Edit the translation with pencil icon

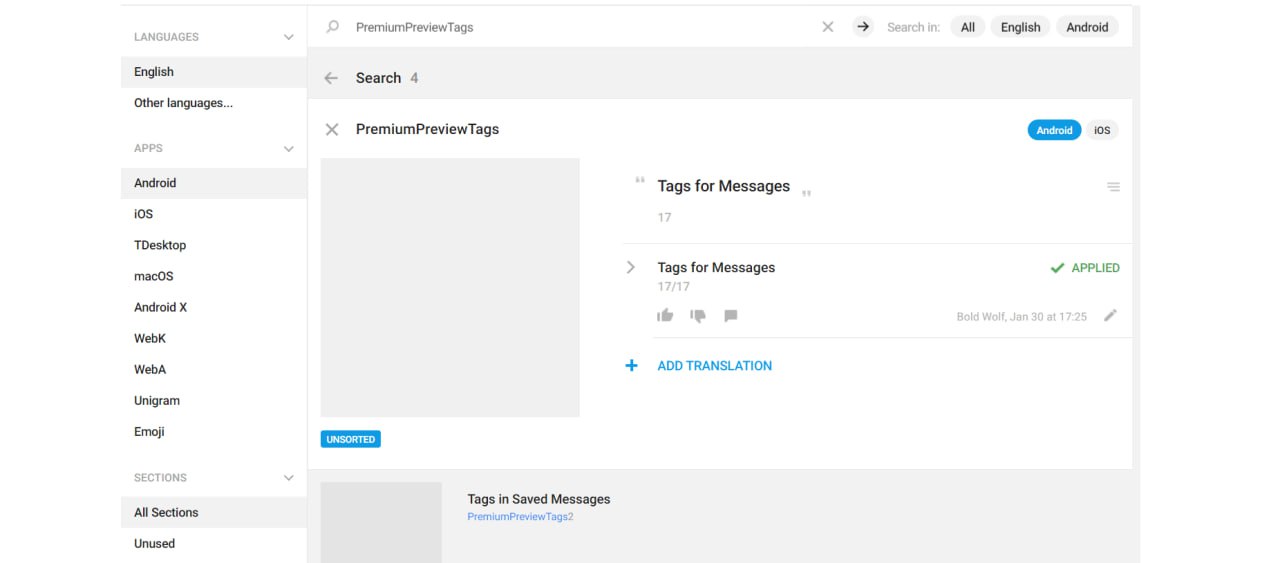(x=1110, y=316)
